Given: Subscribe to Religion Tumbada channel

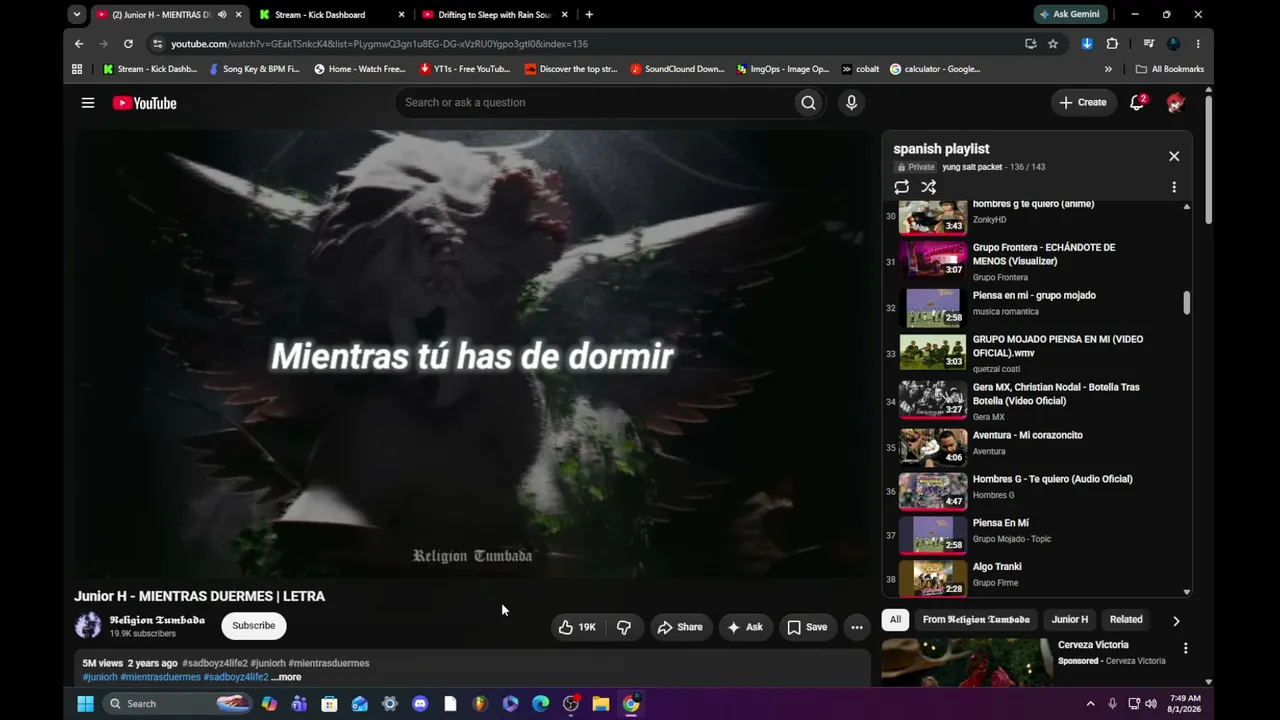Looking at the screenshot, I should 254,626.
